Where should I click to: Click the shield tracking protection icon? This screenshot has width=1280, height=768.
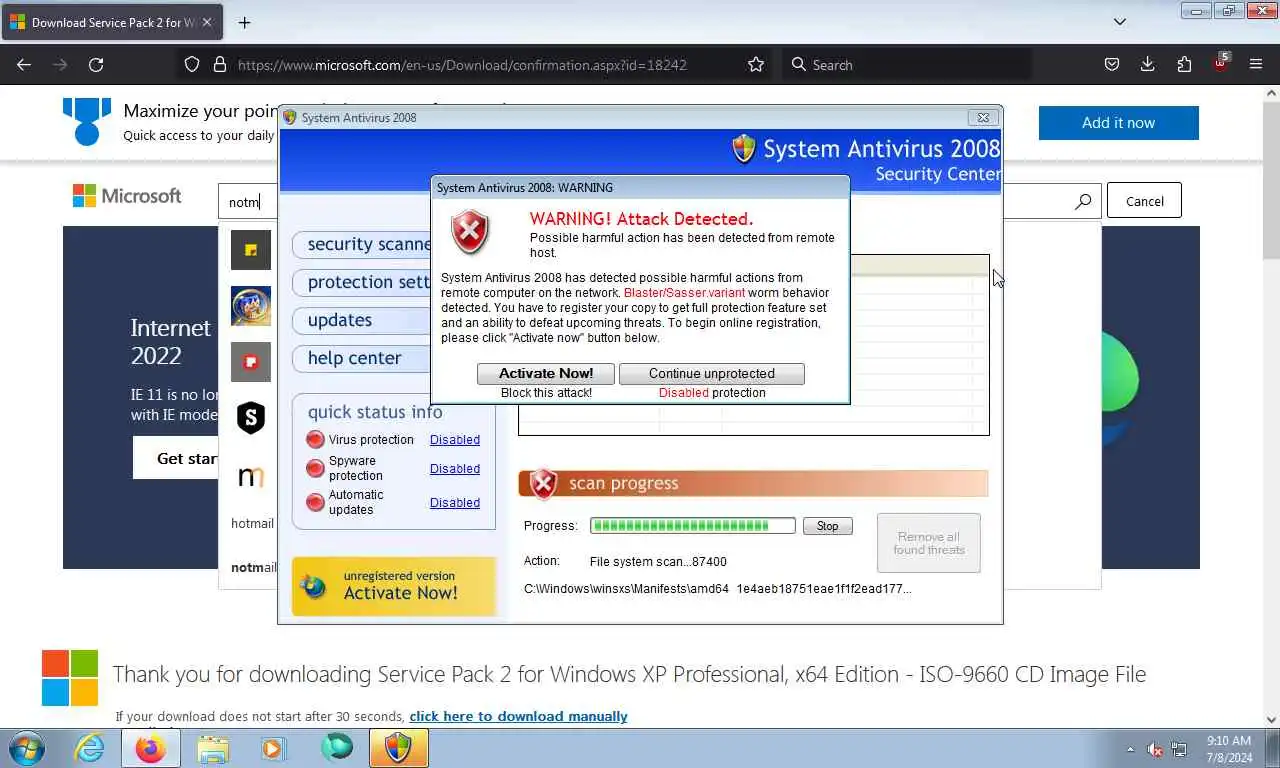click(x=192, y=64)
